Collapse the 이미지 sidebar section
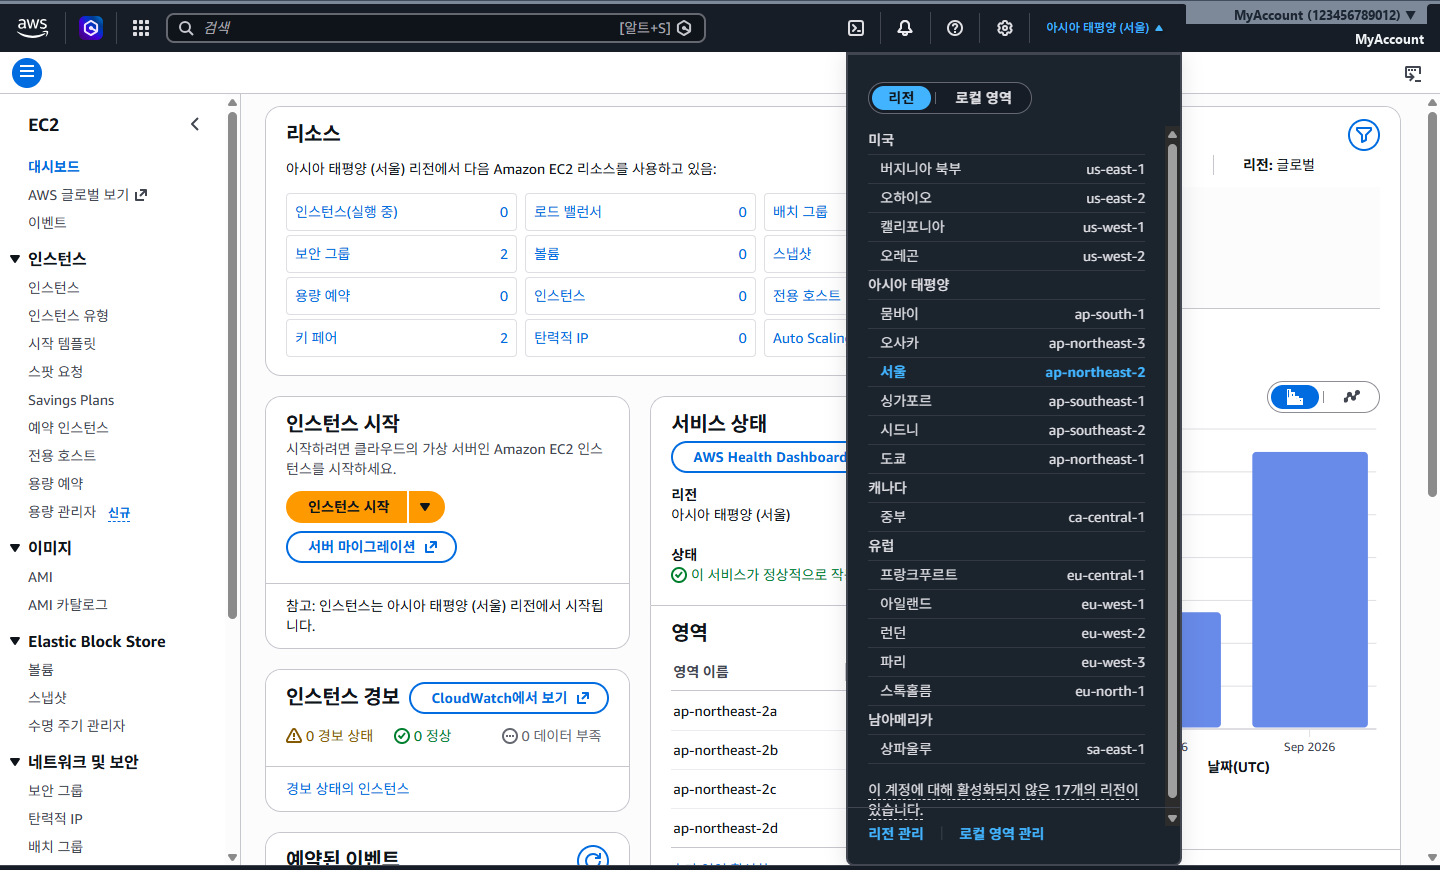The image size is (1440, 870). 15,548
